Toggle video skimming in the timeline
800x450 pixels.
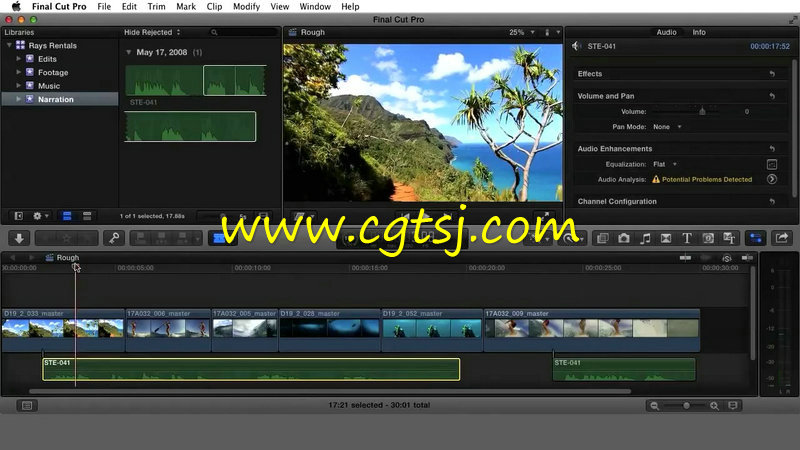pos(685,258)
